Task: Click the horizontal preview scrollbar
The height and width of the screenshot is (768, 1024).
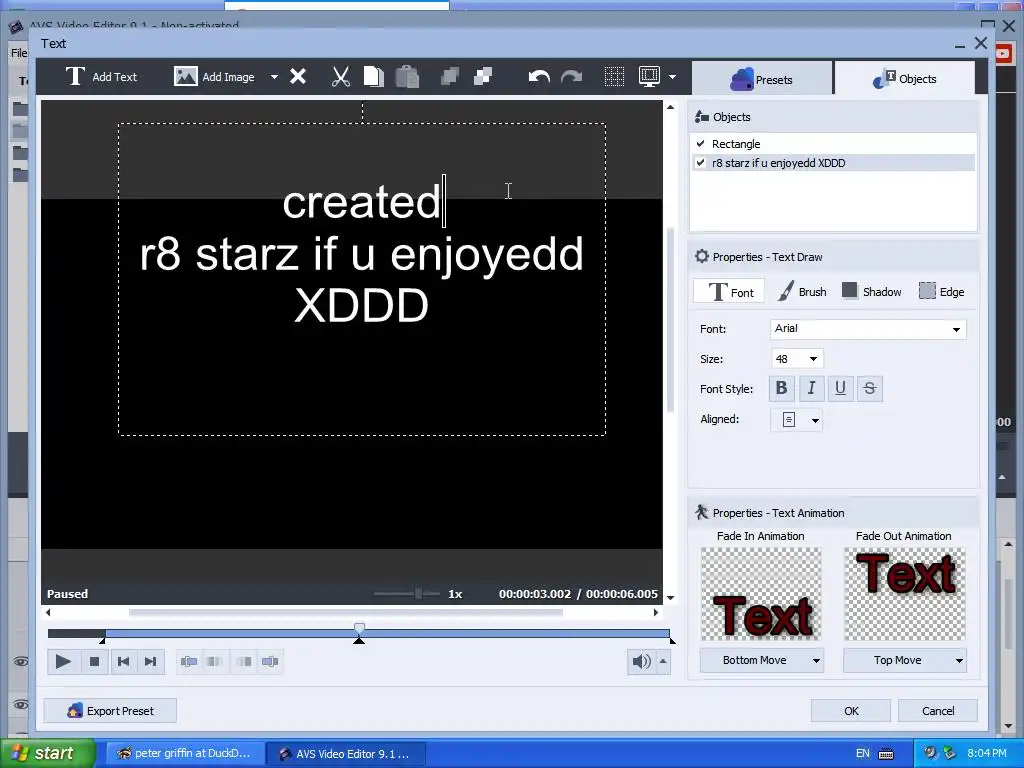Action: pos(346,613)
